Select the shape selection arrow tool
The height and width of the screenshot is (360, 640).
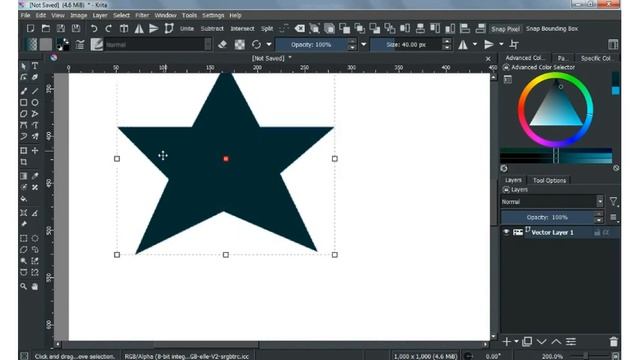tap(24, 66)
